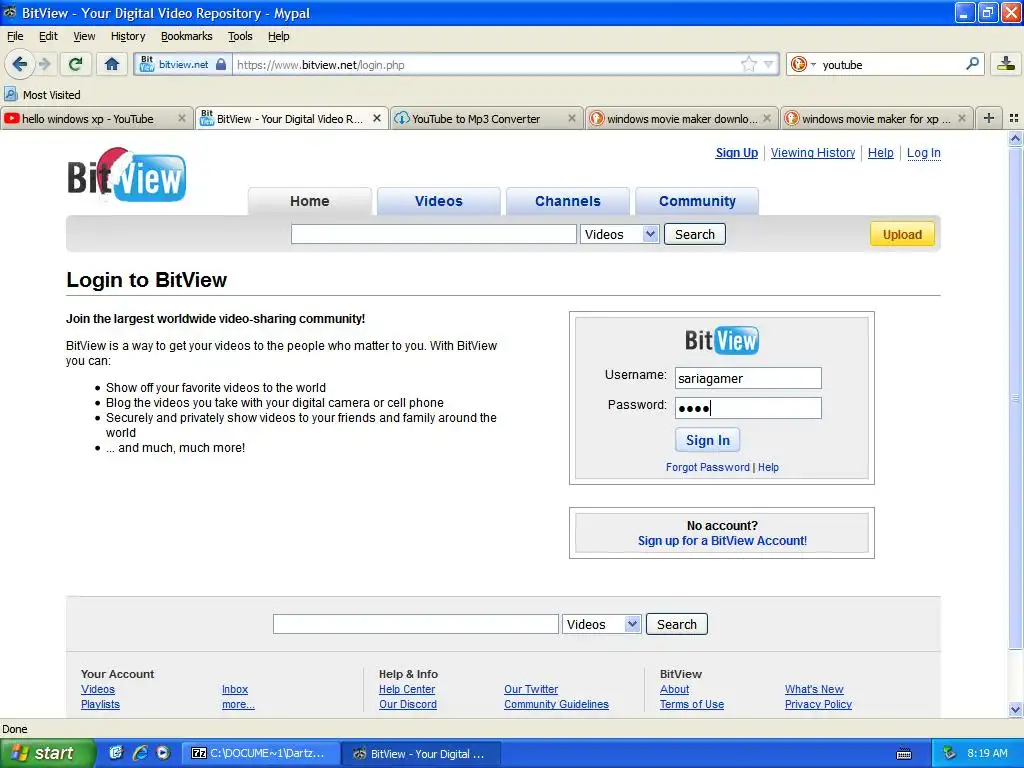Click the Mypal raccoon icon in title bar

click(x=10, y=12)
